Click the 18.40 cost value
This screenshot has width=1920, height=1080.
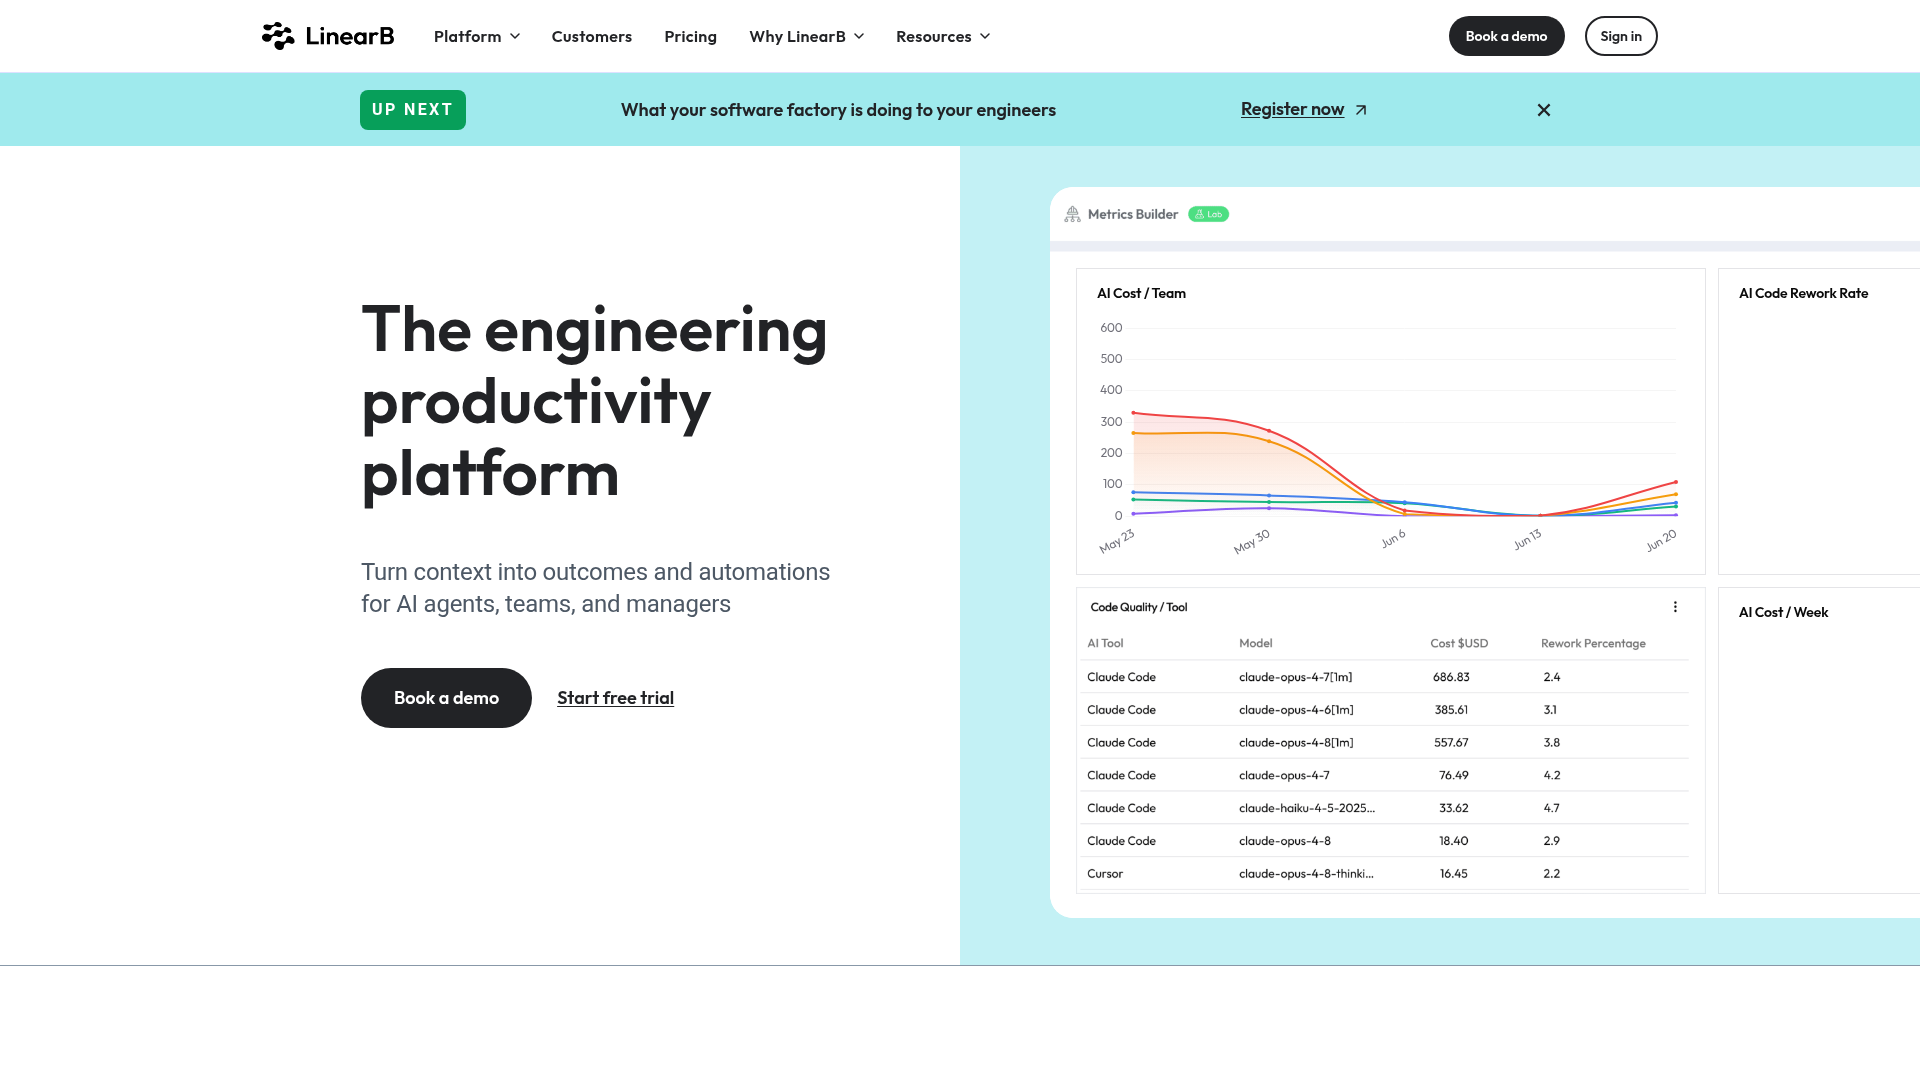tap(1454, 841)
